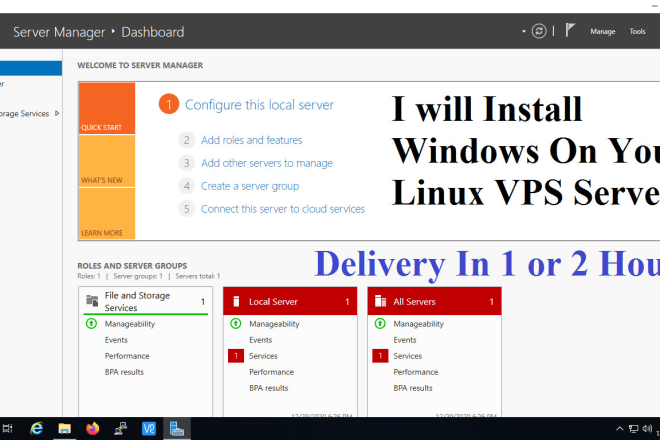660x440 pixels.
Task: Open BPA results in File and Storage Services
Action: click(x=124, y=372)
